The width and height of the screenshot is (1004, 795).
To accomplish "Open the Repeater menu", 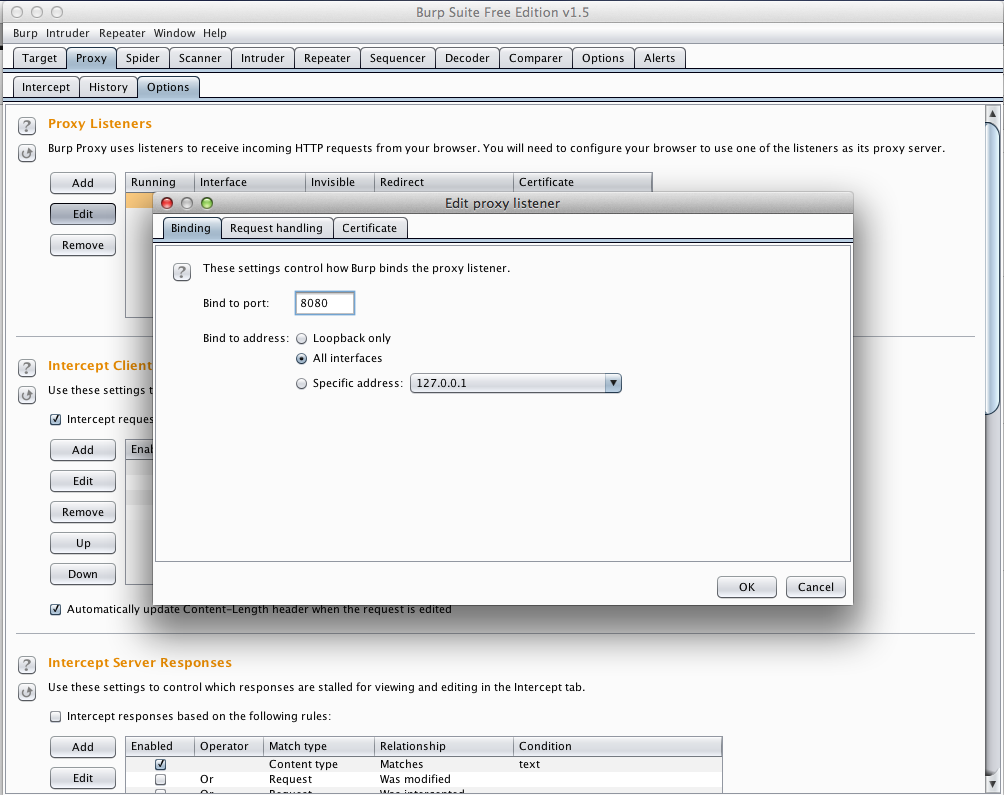I will click(122, 33).
